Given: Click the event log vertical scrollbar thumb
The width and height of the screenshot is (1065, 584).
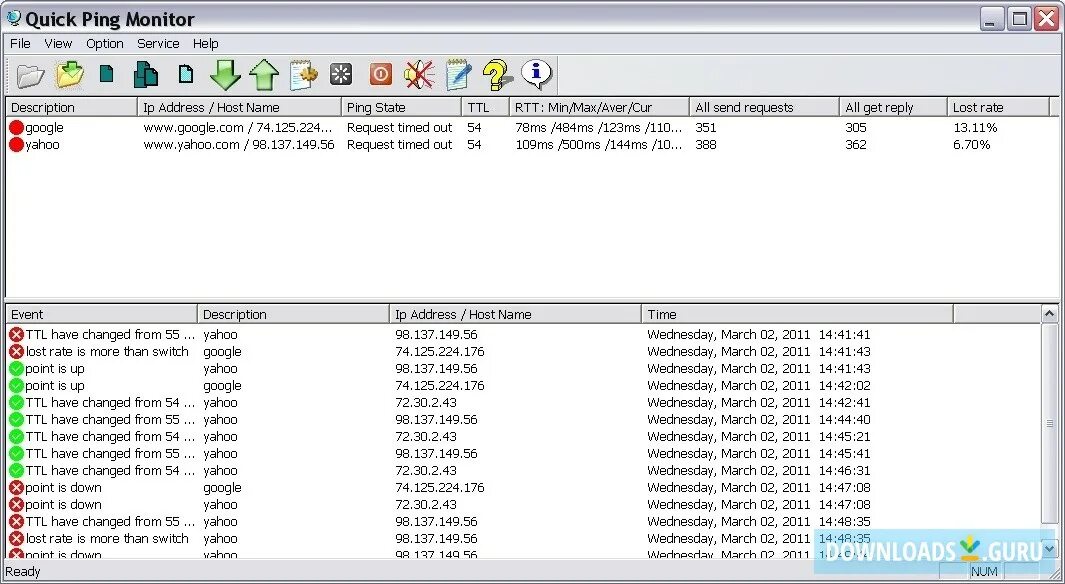Looking at the screenshot, I should [x=1049, y=424].
